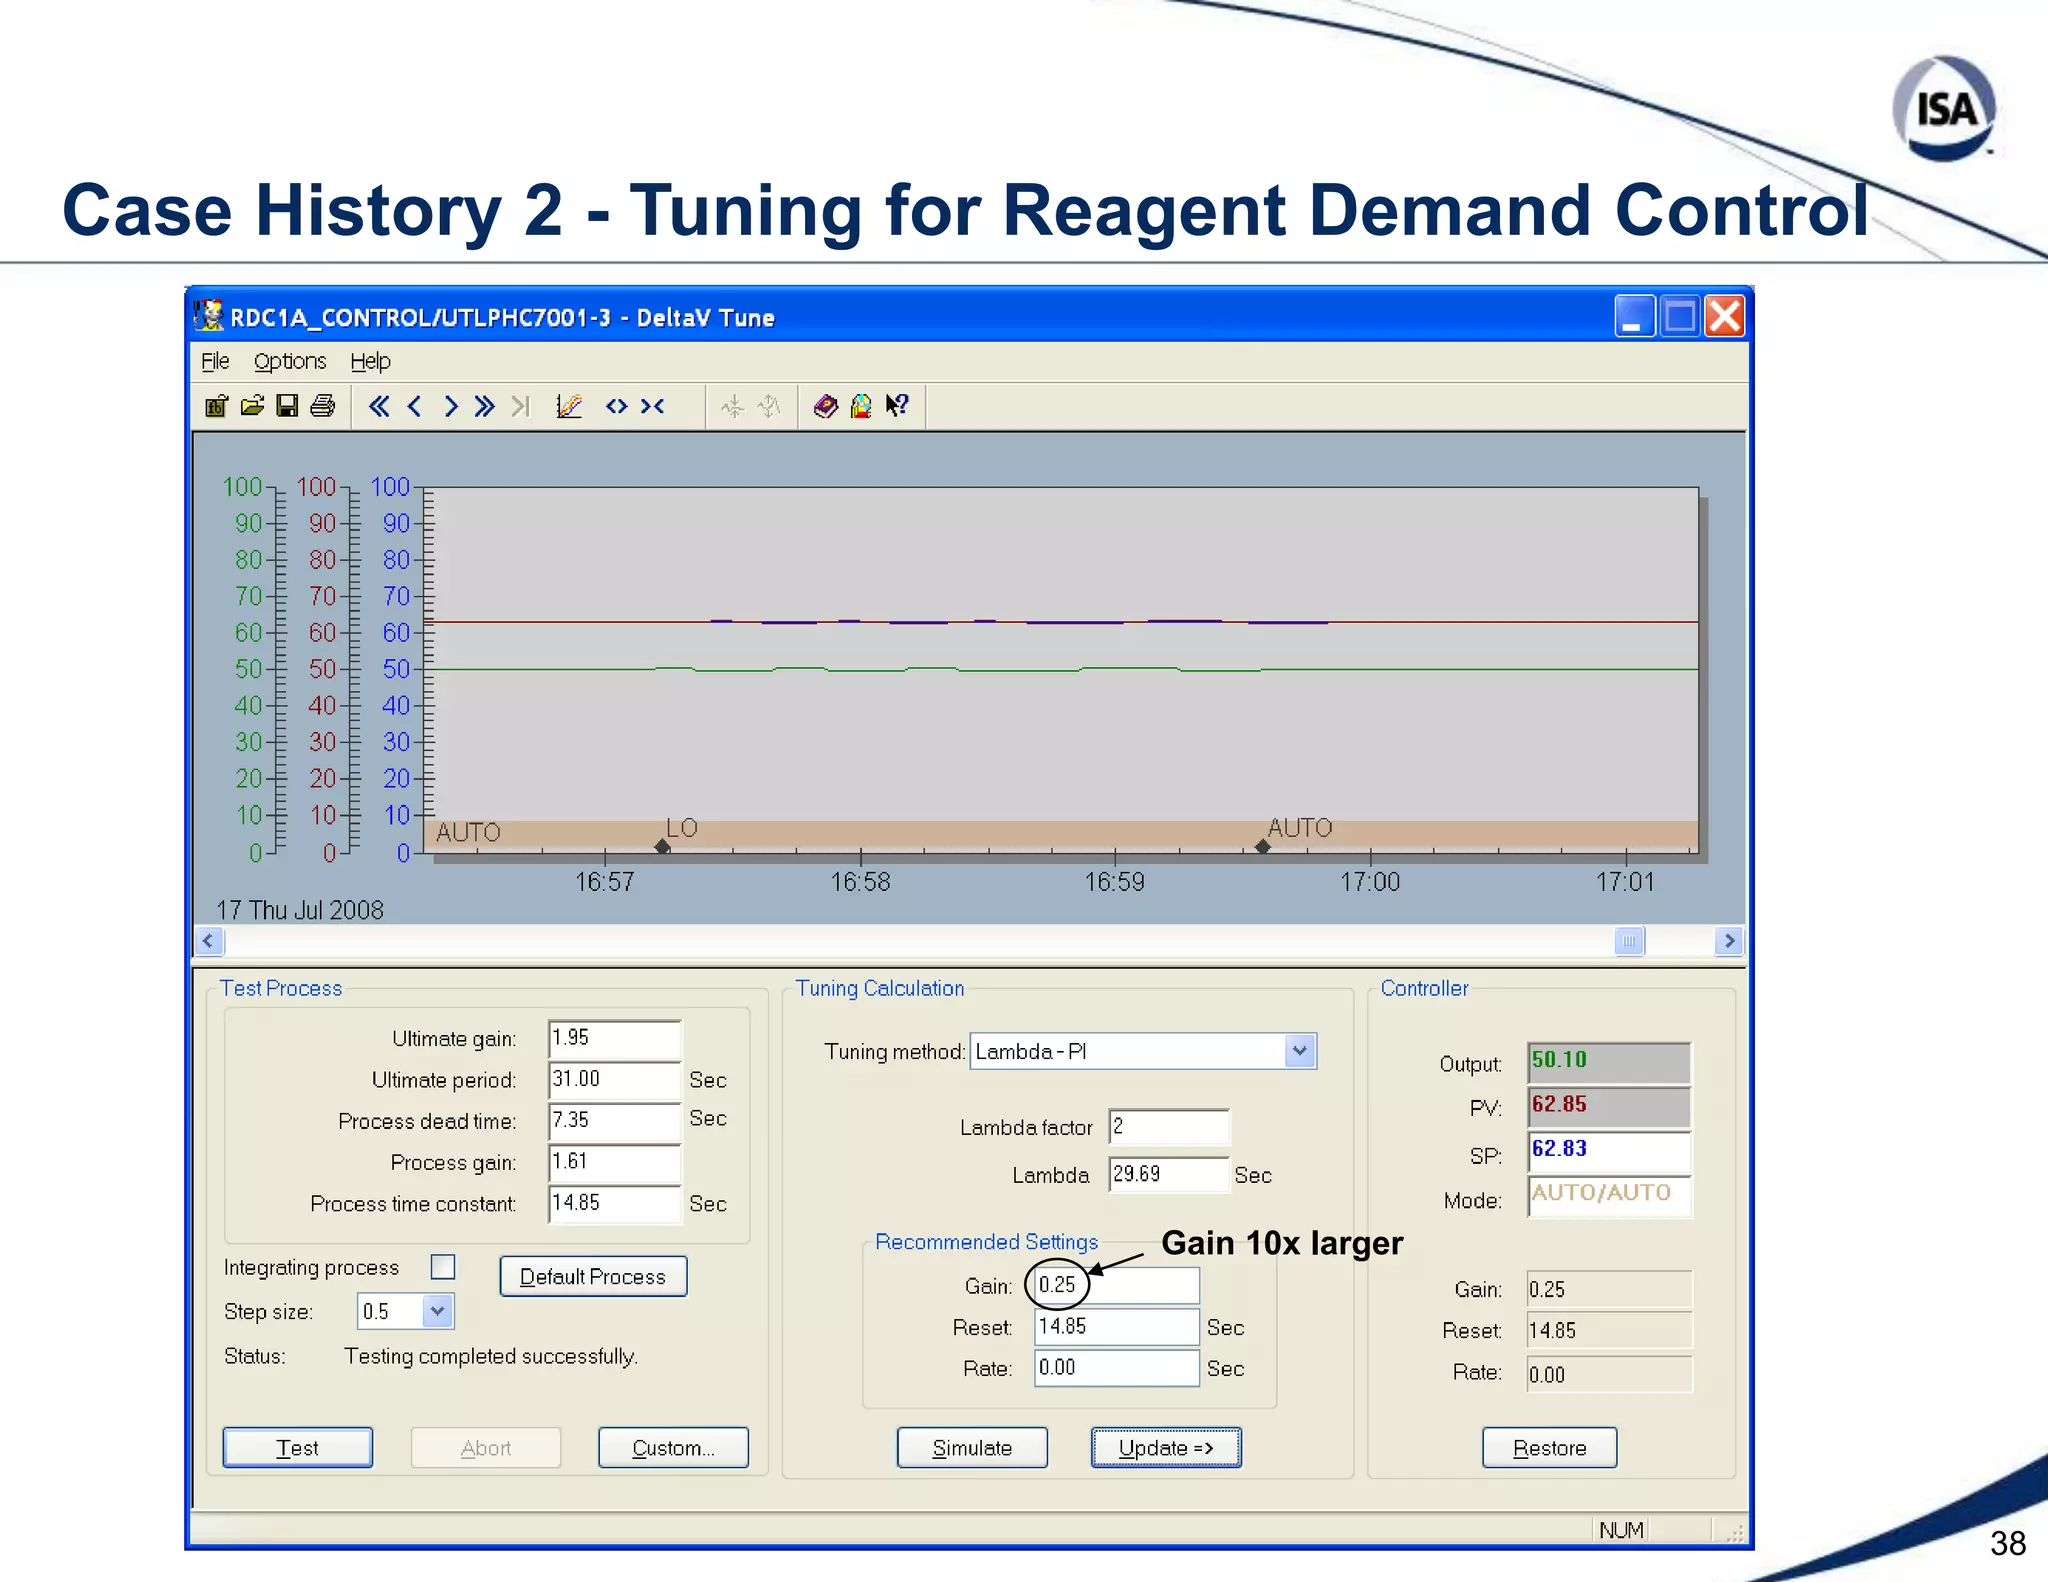
Task: Click the Restore button
Action: 1549,1448
